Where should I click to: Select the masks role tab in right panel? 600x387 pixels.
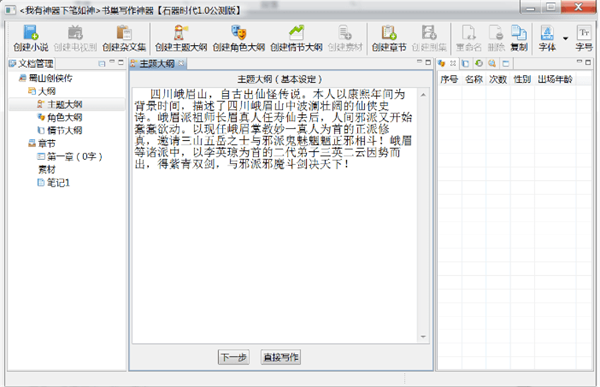[x=442, y=63]
